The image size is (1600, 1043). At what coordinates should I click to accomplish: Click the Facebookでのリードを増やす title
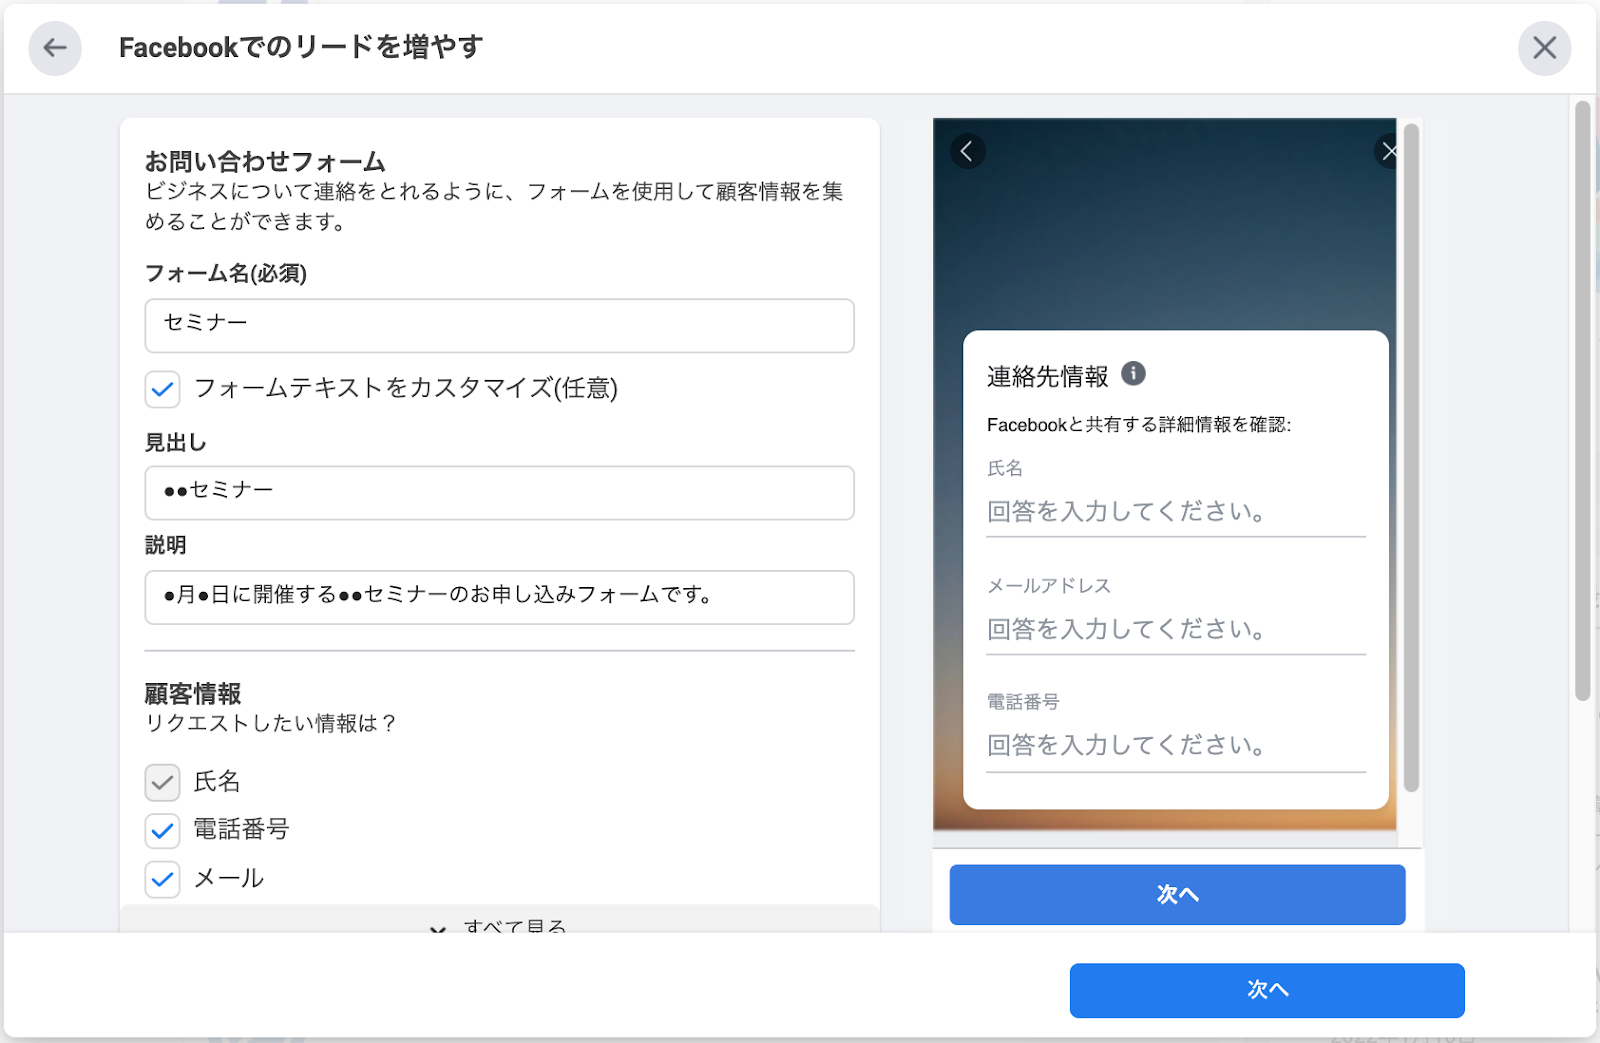[301, 47]
